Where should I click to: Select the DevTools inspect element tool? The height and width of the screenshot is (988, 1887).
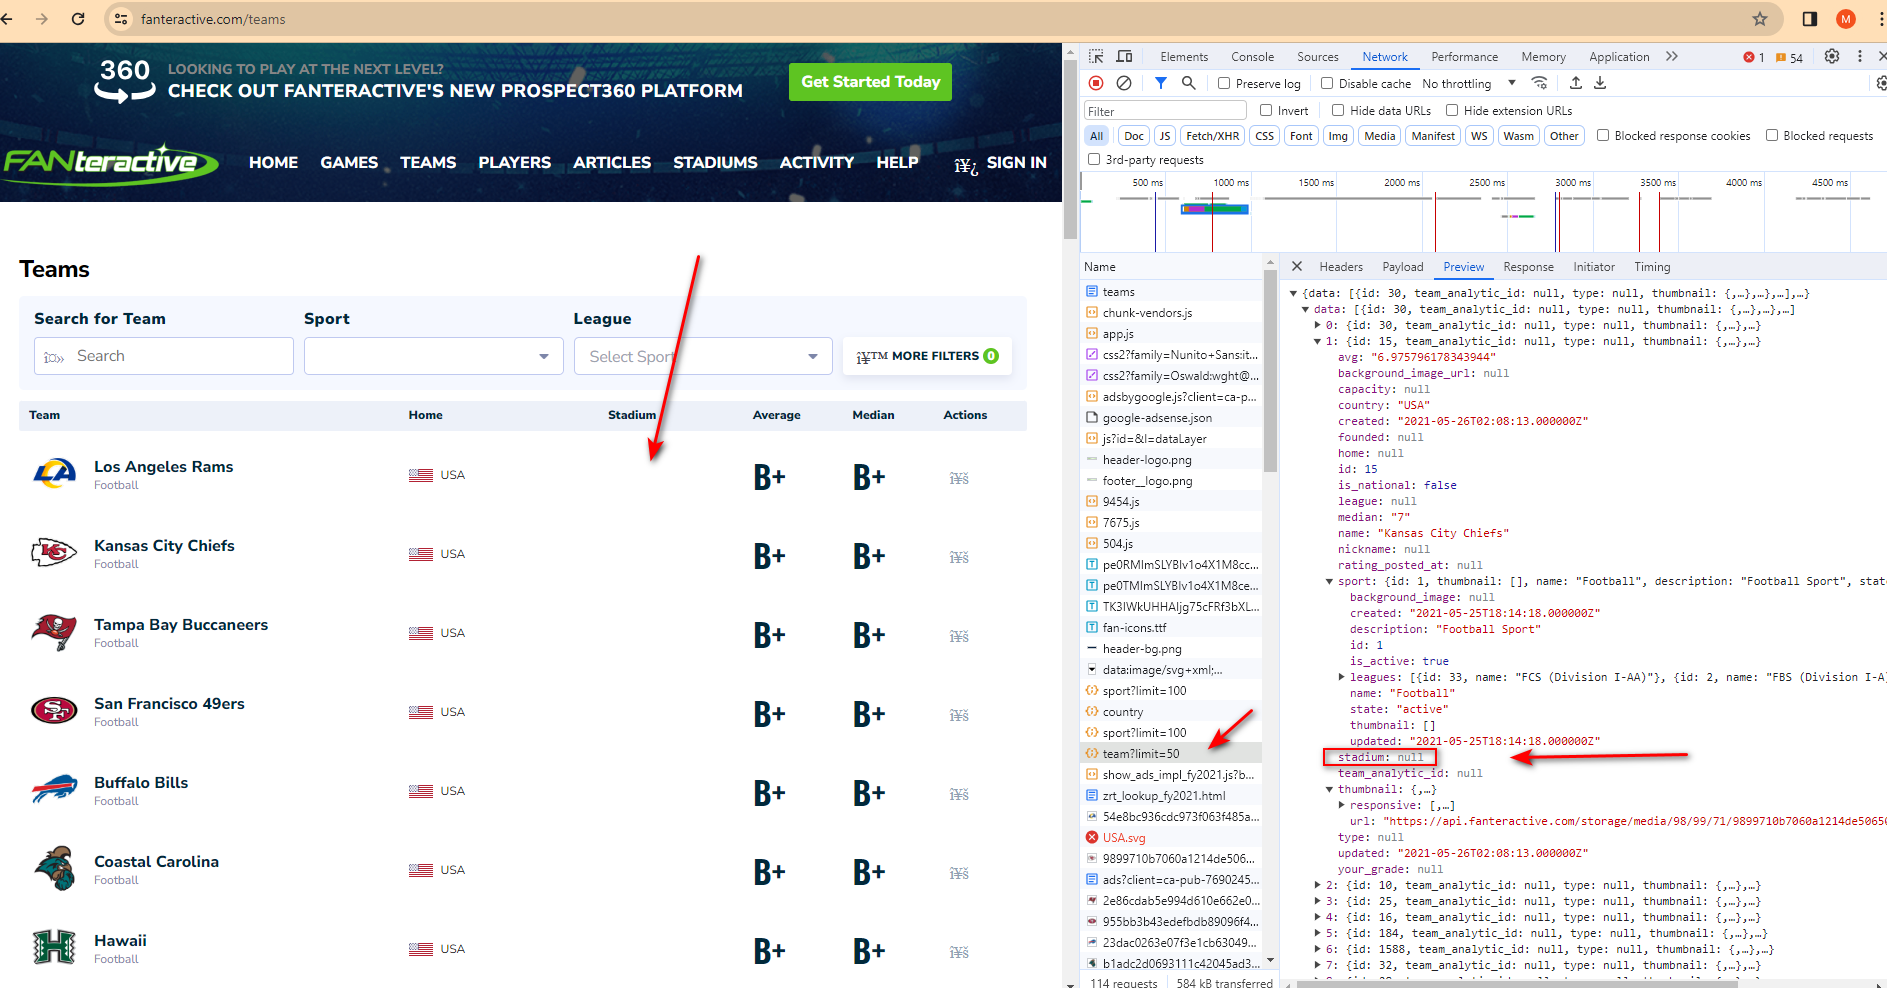pos(1097,56)
